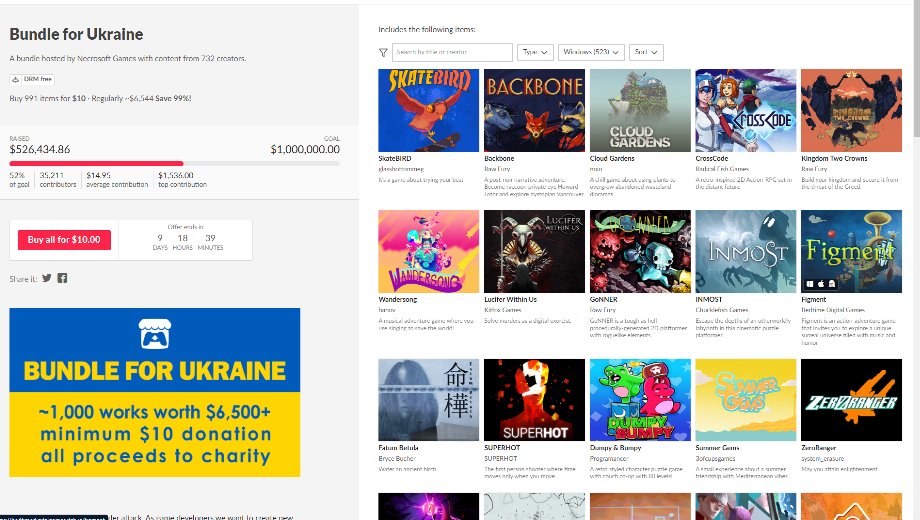Expand the Windows (523) platform dropdown
920x520 pixels.
point(591,52)
